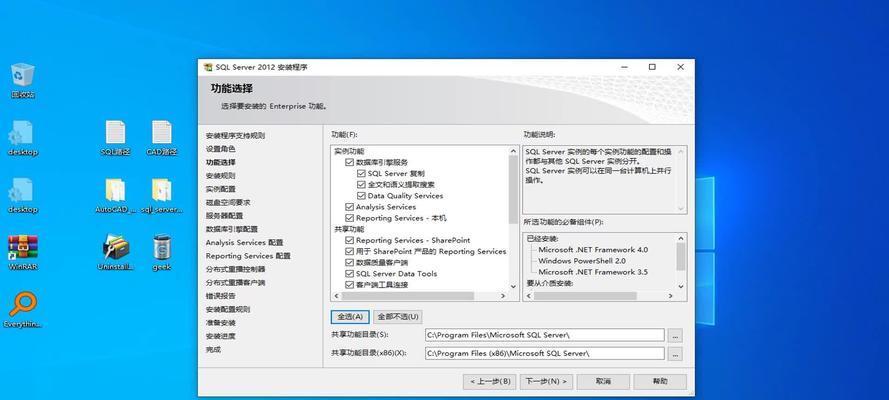889x400 pixels.
Task: Browse for the 共享功能目录(x86) folder
Action: [x=675, y=354]
